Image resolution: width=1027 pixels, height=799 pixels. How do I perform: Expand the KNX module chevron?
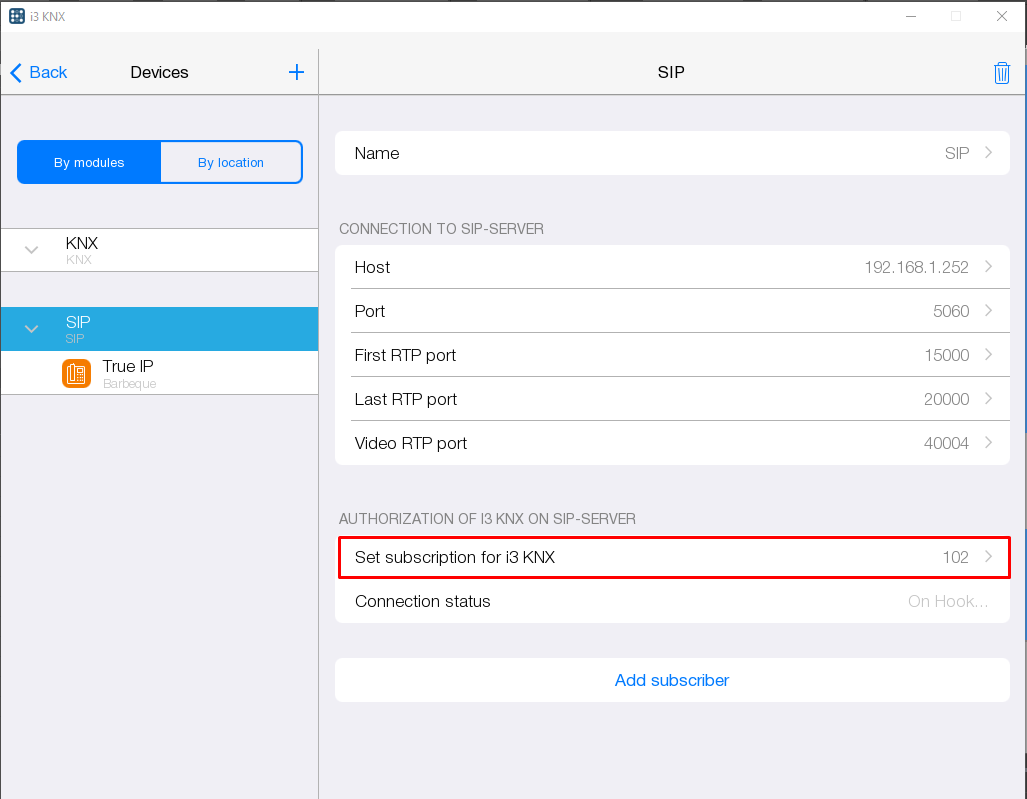[x=31, y=250]
